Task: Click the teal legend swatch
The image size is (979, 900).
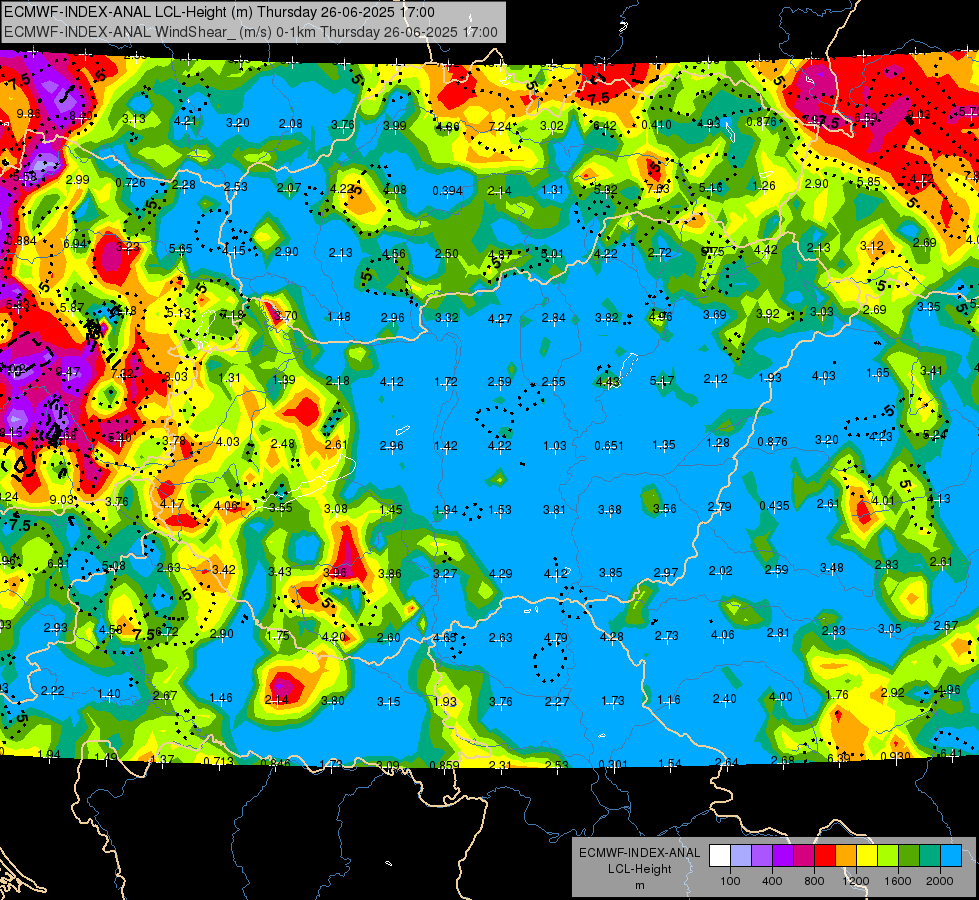Action: pyautogui.click(x=930, y=856)
